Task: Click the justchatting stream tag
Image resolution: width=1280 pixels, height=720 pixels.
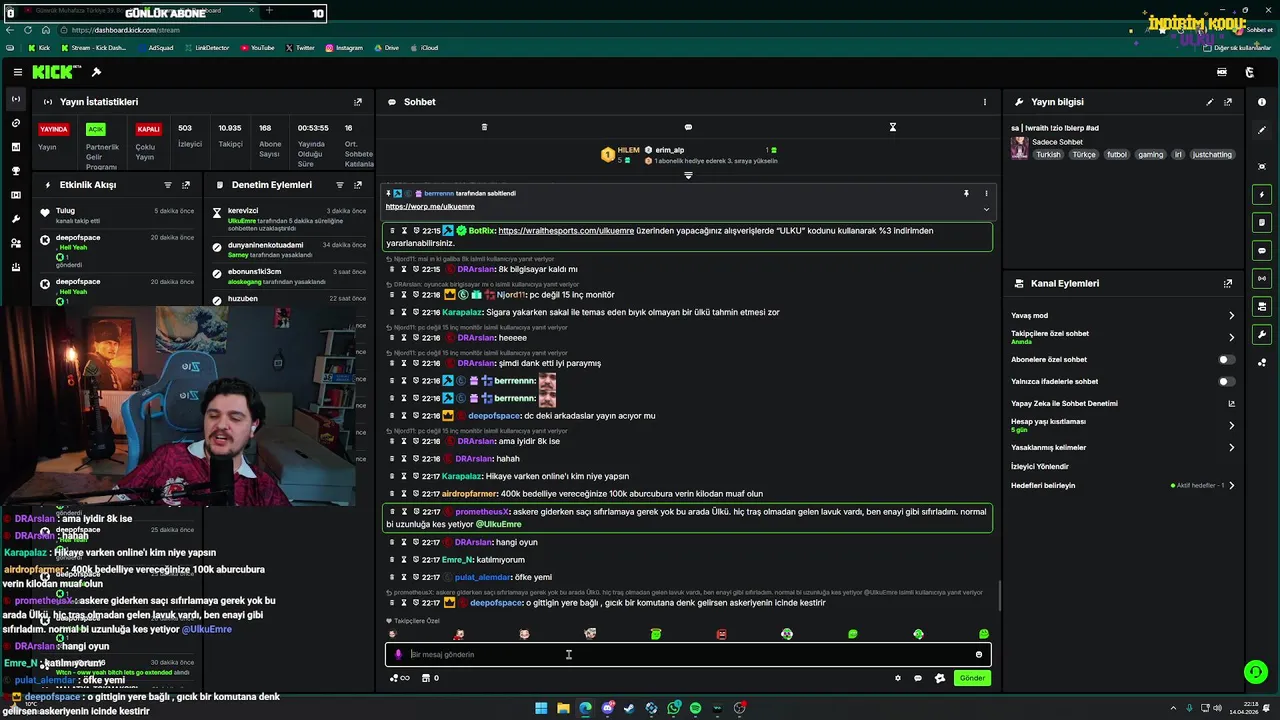Action: (1212, 155)
